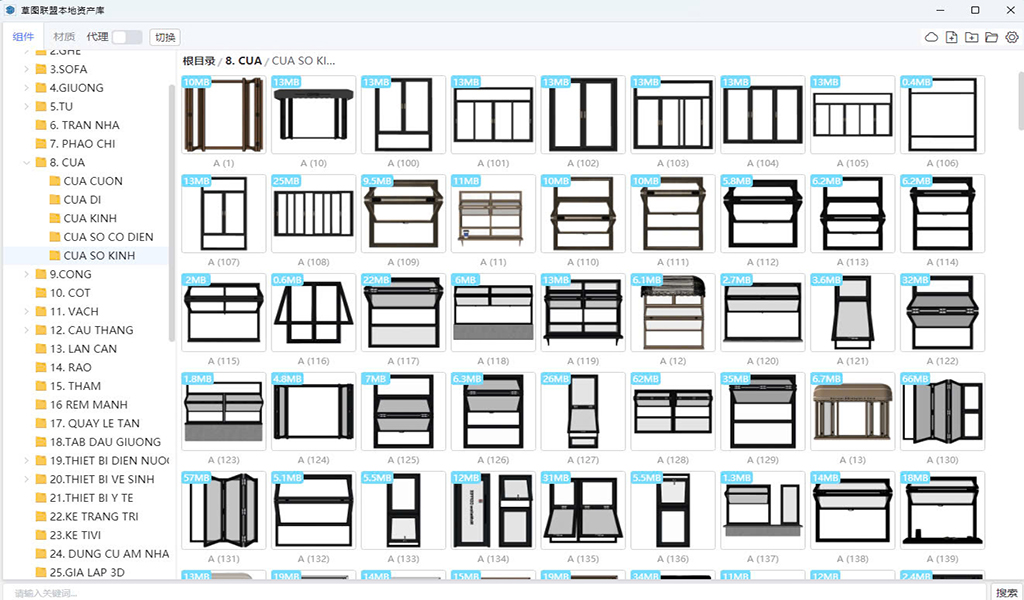Image resolution: width=1024 pixels, height=600 pixels.
Task: Click the 搜索 search button
Action: coord(1006,592)
